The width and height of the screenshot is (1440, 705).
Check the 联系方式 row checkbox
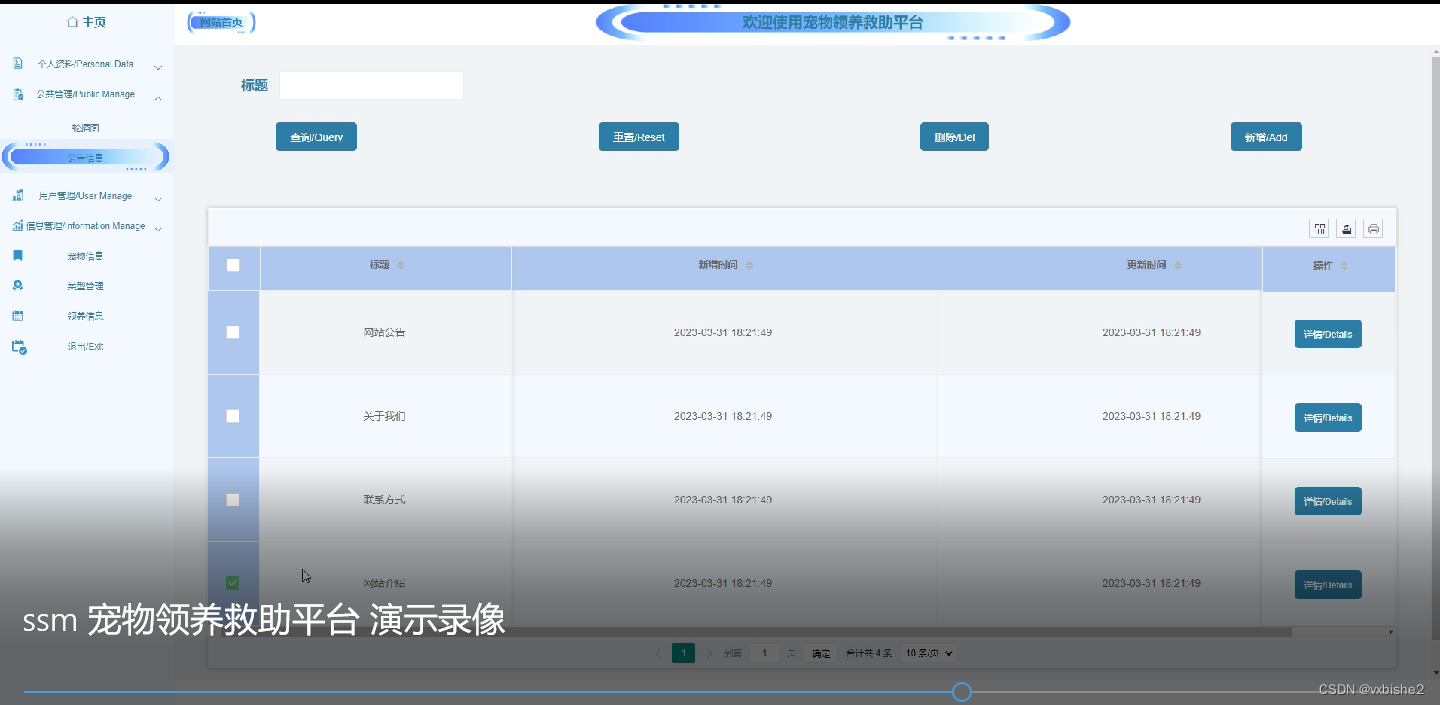[233, 499]
